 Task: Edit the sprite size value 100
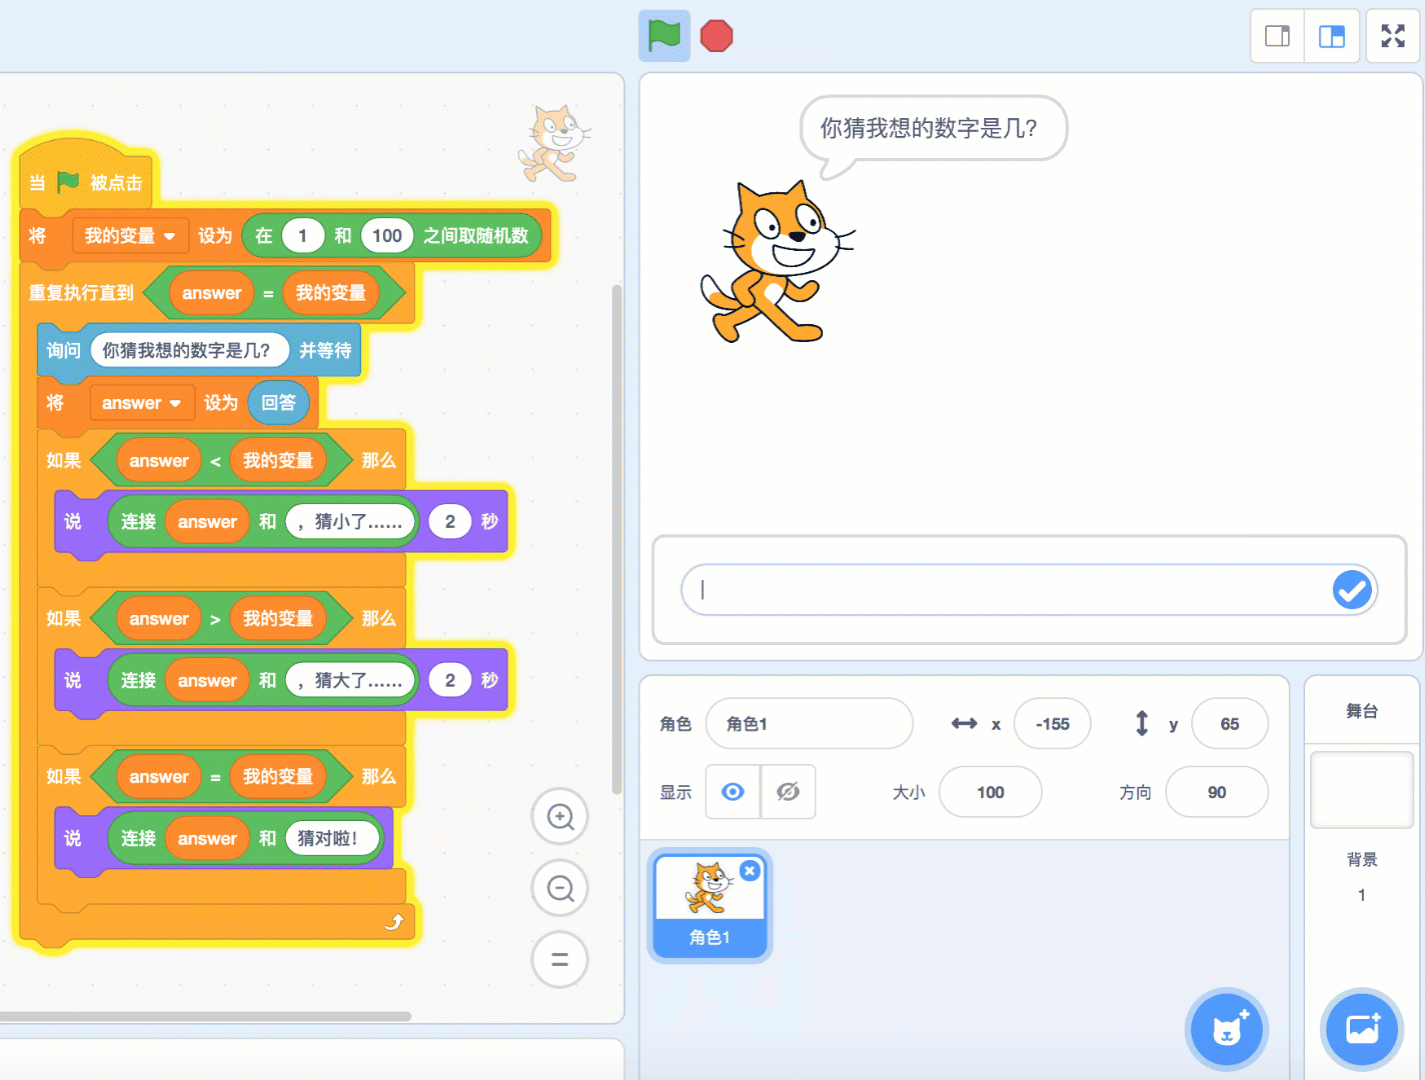pos(990,792)
